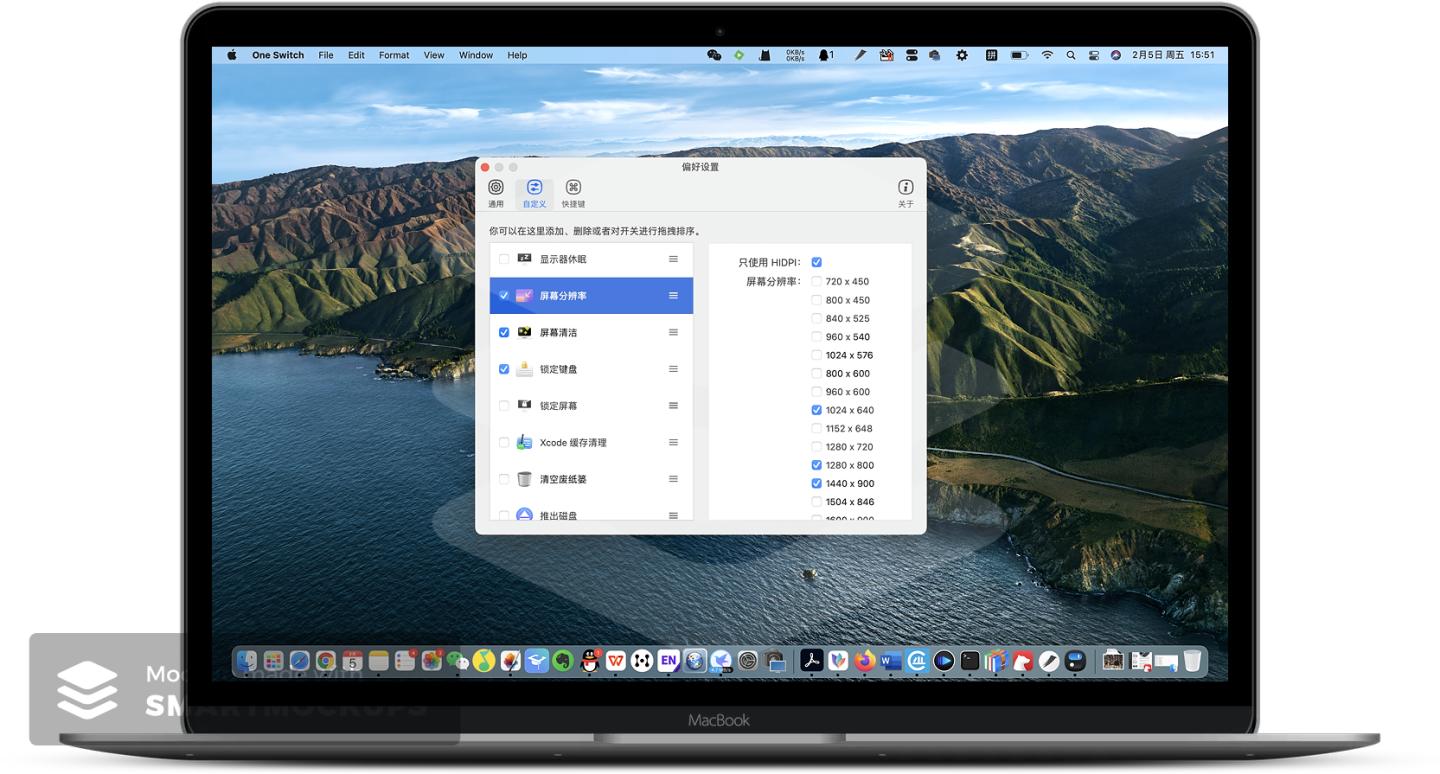Check the 1024 x 576 resolution
This screenshot has width=1440, height=774.
pos(817,355)
